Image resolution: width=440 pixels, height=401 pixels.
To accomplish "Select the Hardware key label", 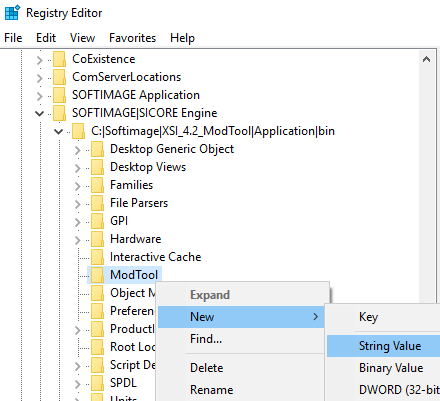I will [x=136, y=239].
